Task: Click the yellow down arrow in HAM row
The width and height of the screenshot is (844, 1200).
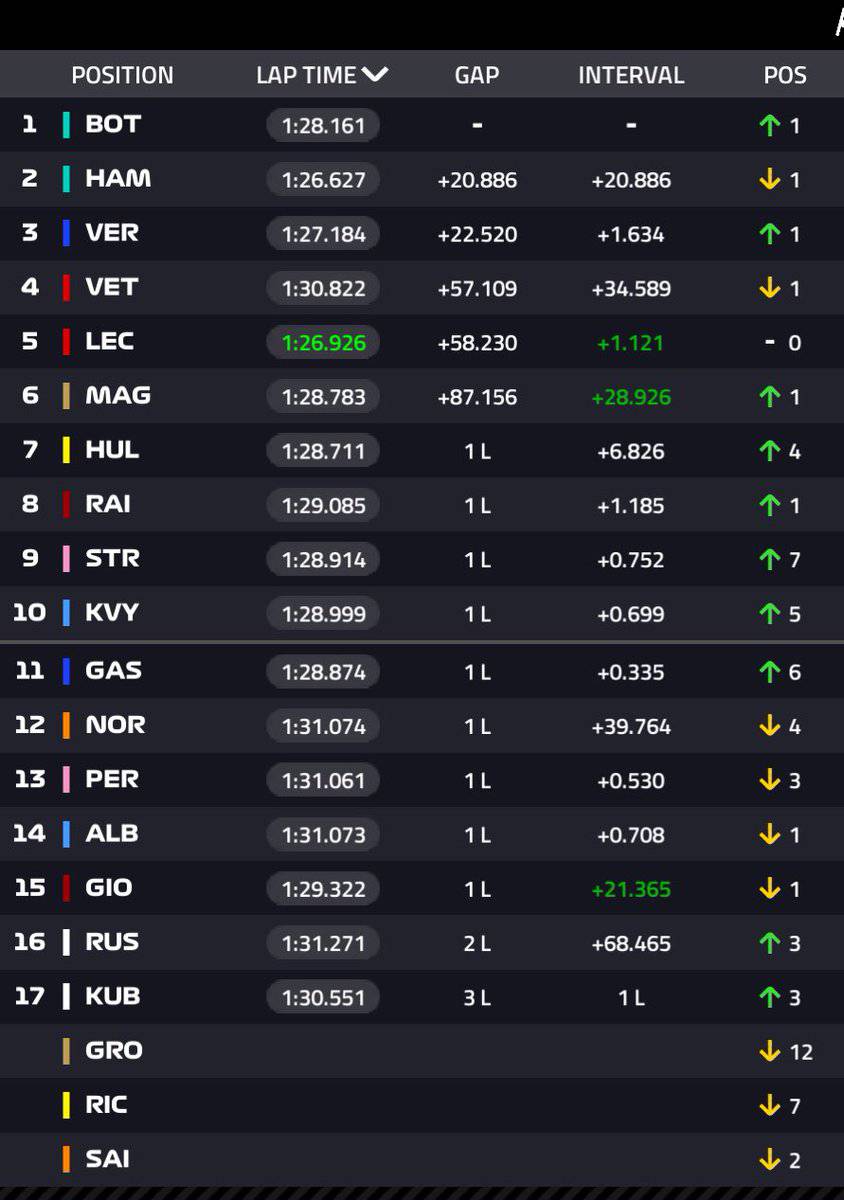Action: [x=769, y=180]
